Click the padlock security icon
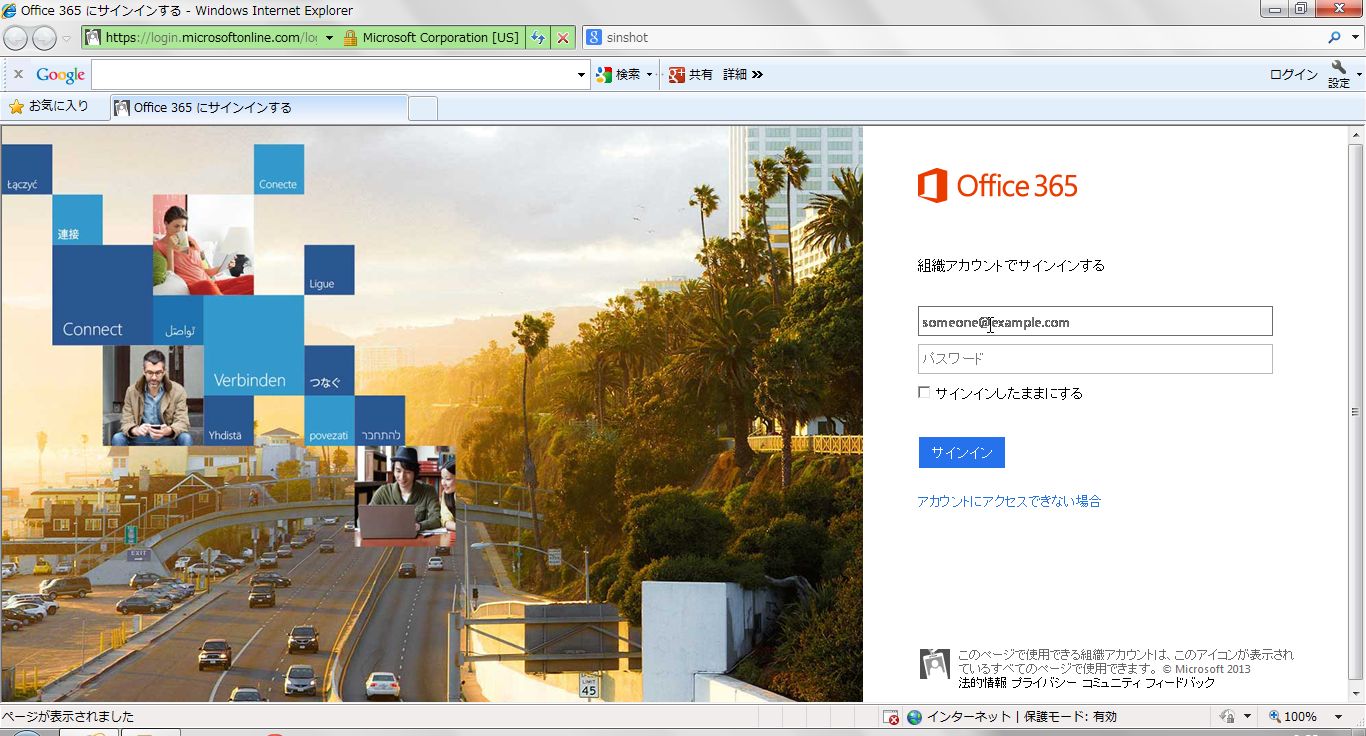The width and height of the screenshot is (1366, 736). (350, 38)
